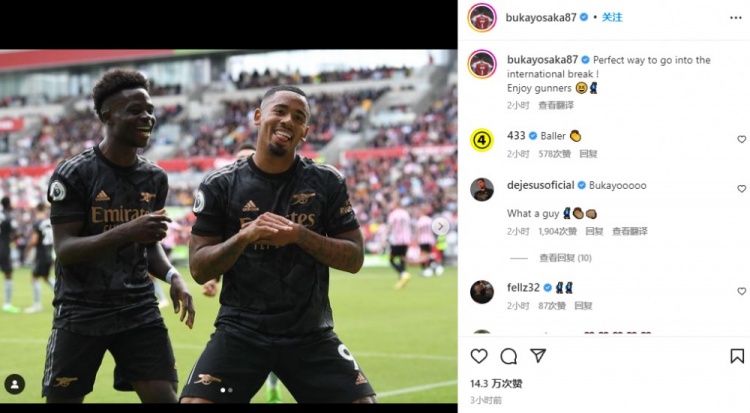Save post with bookmark icon

[737, 356]
